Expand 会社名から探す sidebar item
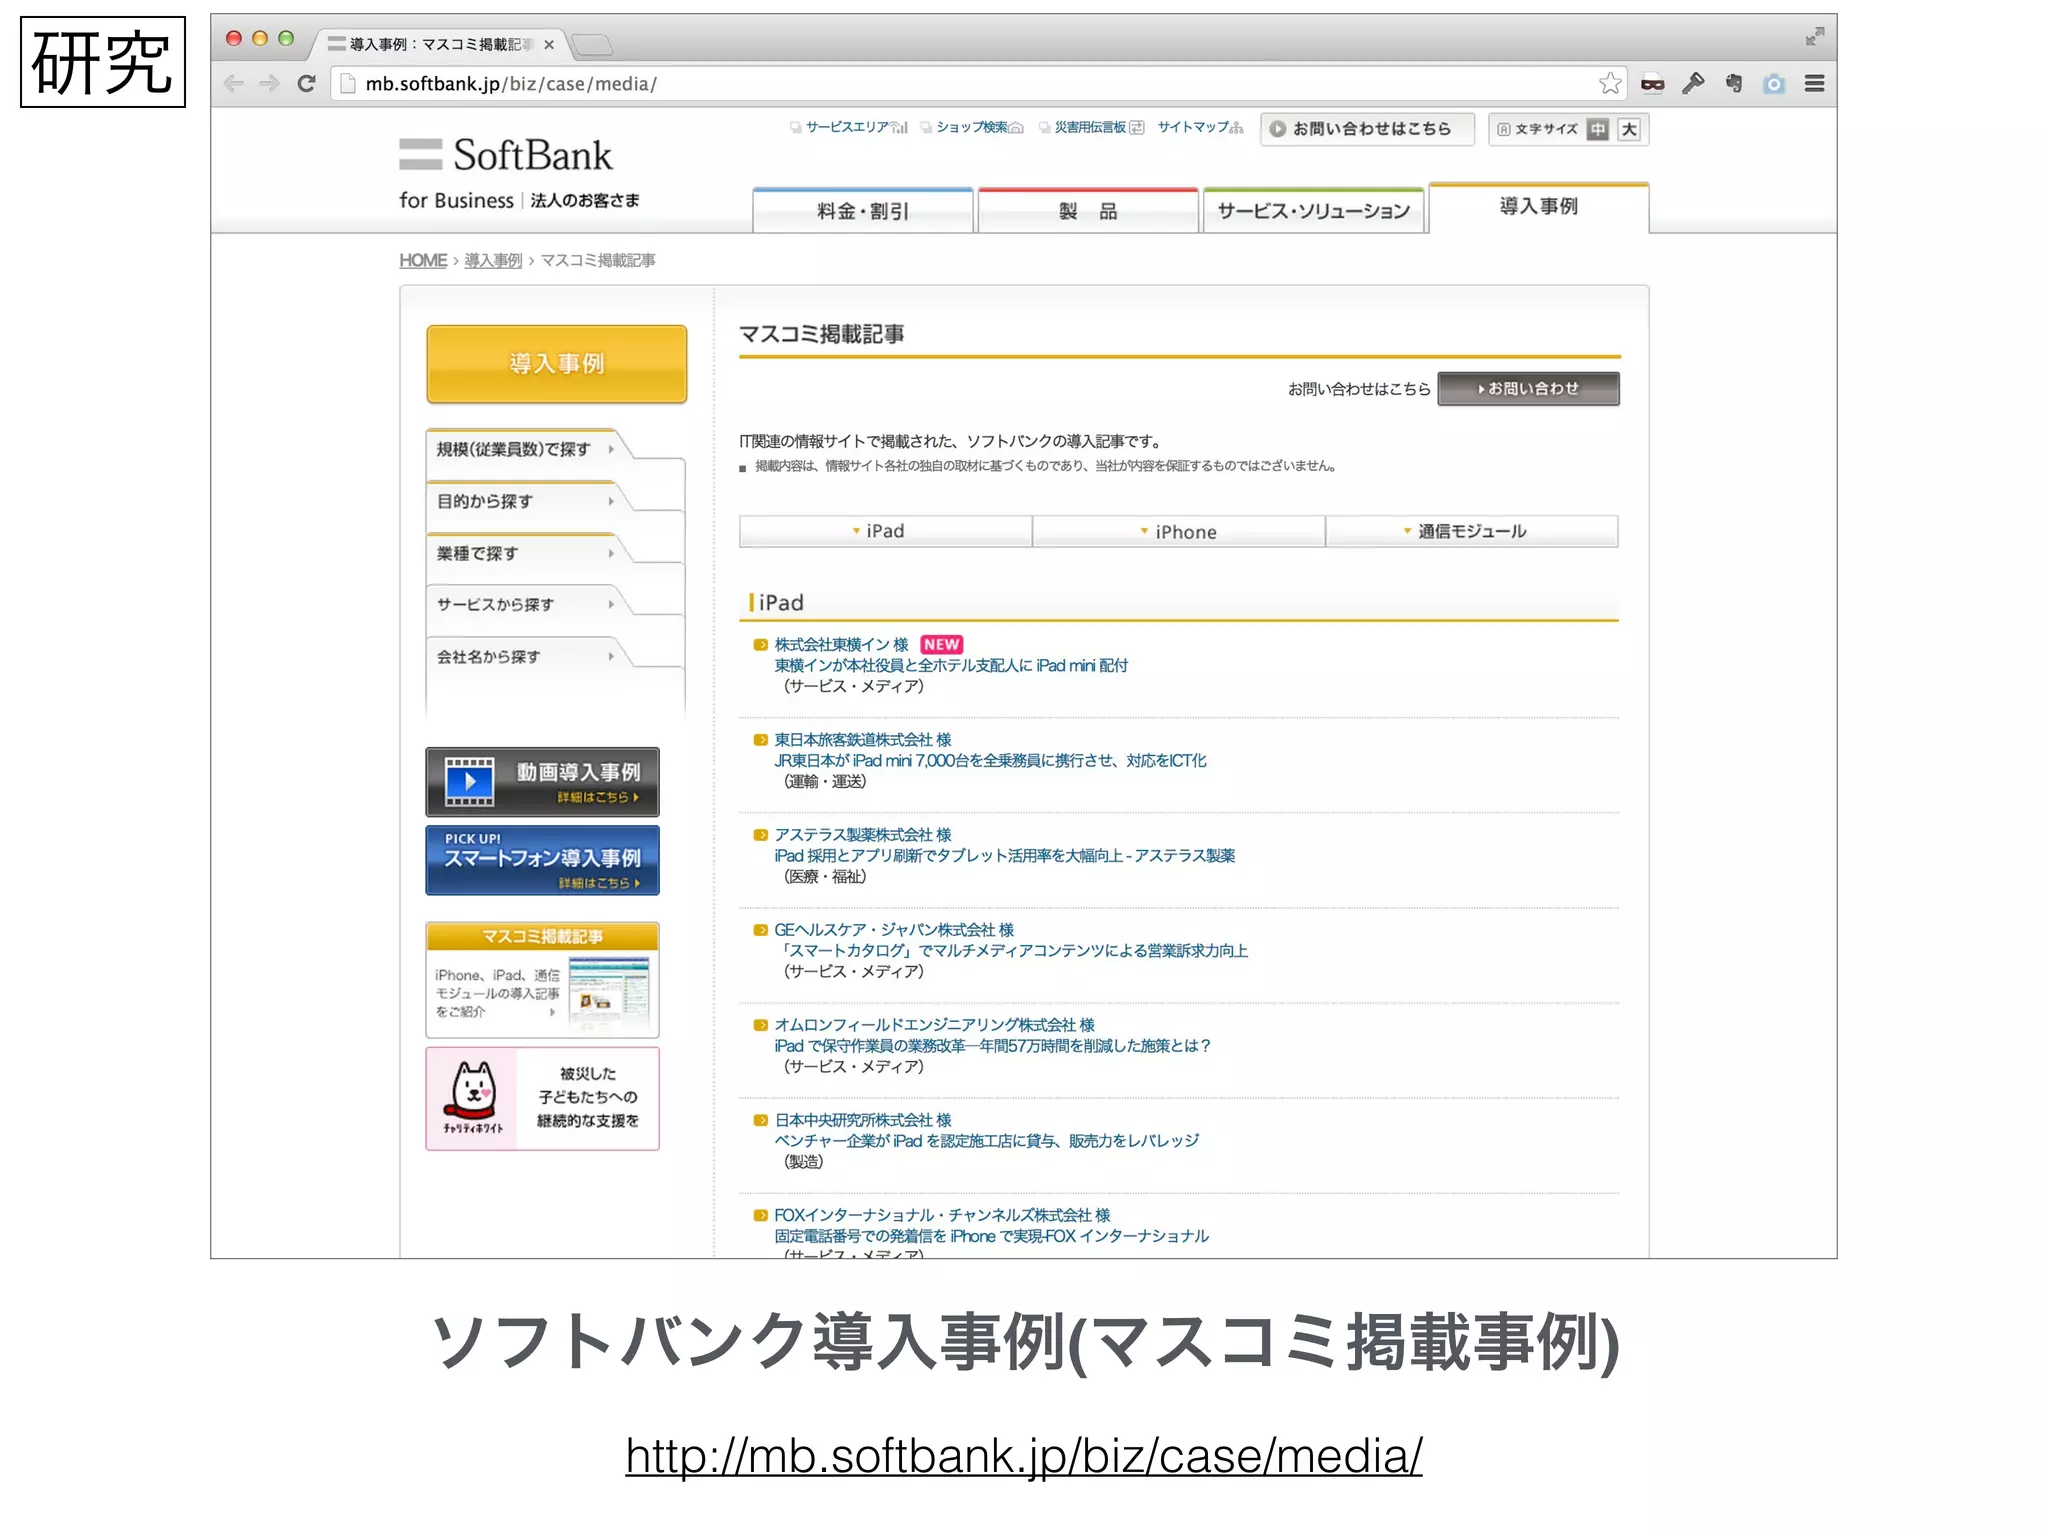Screen dimensions: 2048x1536 [x=526, y=657]
